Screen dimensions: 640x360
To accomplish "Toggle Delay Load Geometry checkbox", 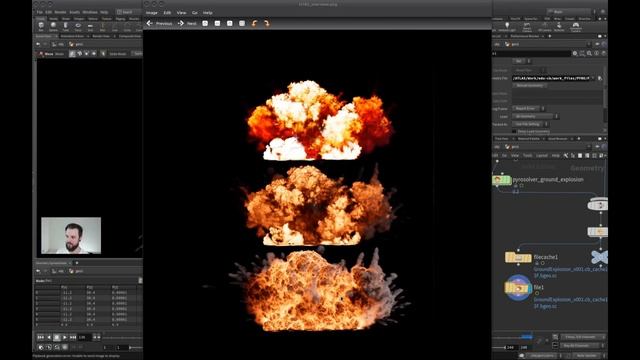I will point(514,131).
